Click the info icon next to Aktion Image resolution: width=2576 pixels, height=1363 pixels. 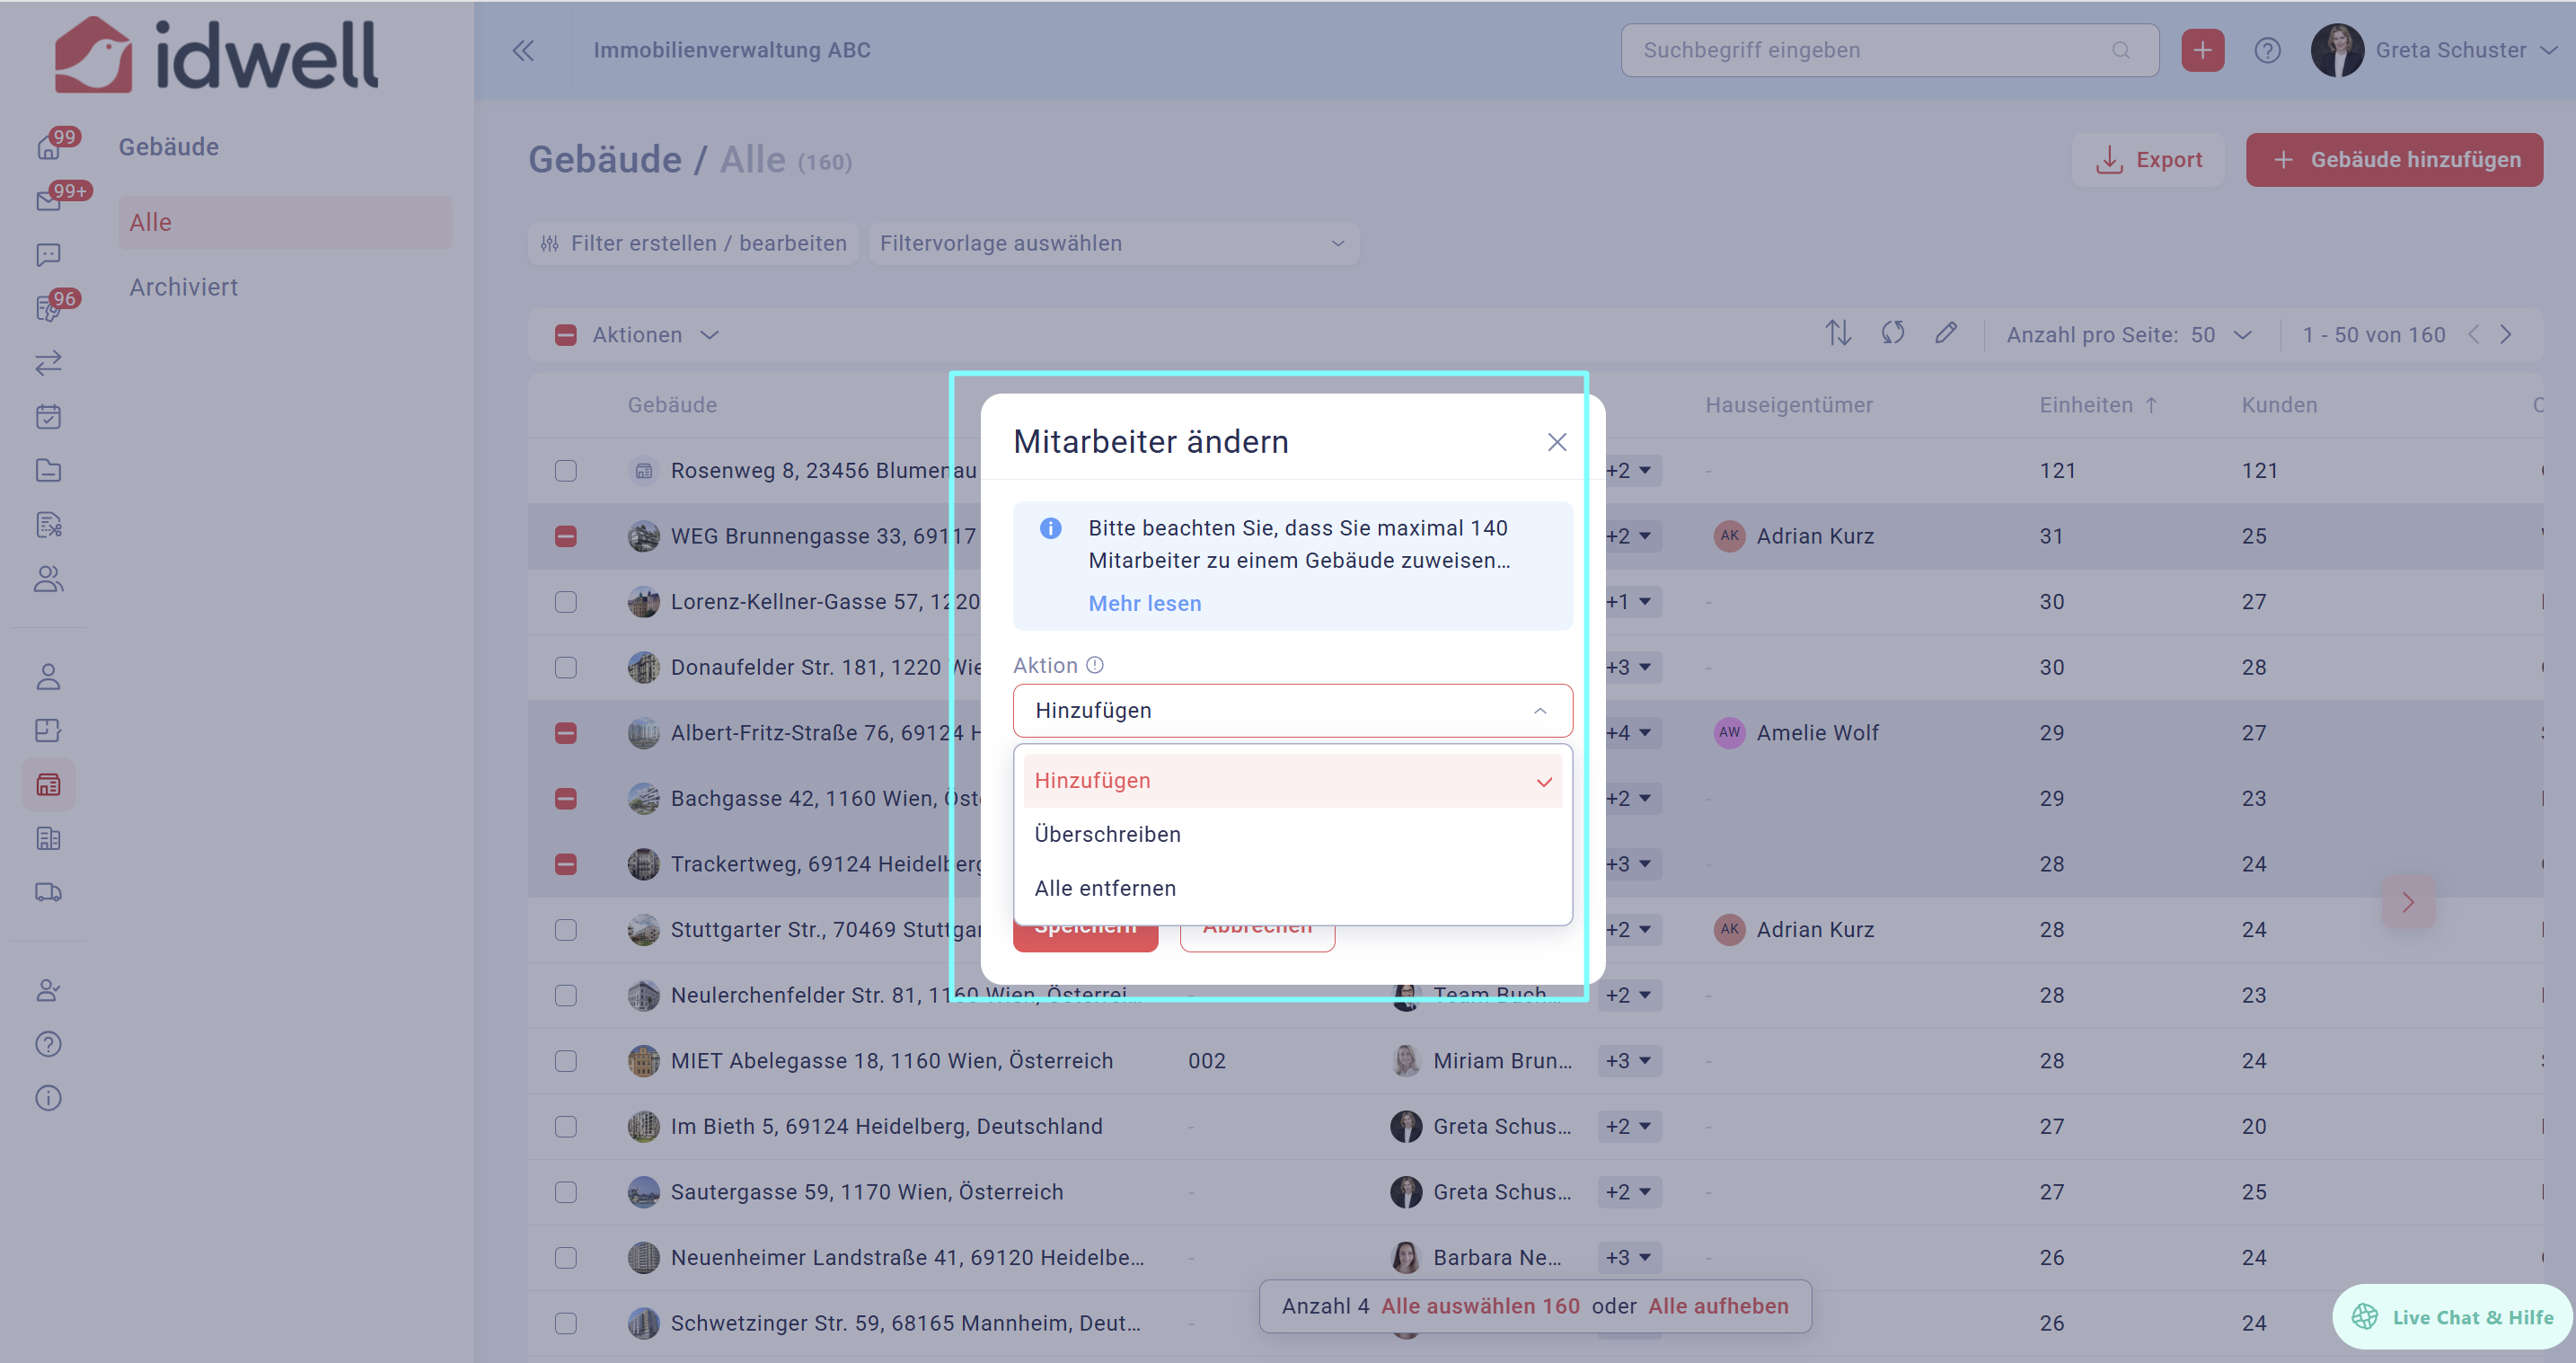pos(1095,665)
